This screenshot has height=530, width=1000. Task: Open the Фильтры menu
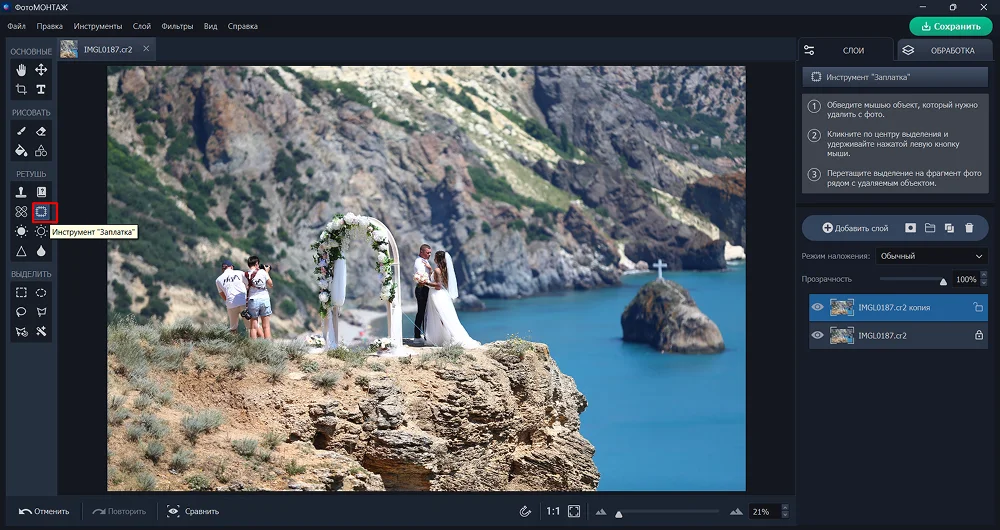click(x=177, y=26)
